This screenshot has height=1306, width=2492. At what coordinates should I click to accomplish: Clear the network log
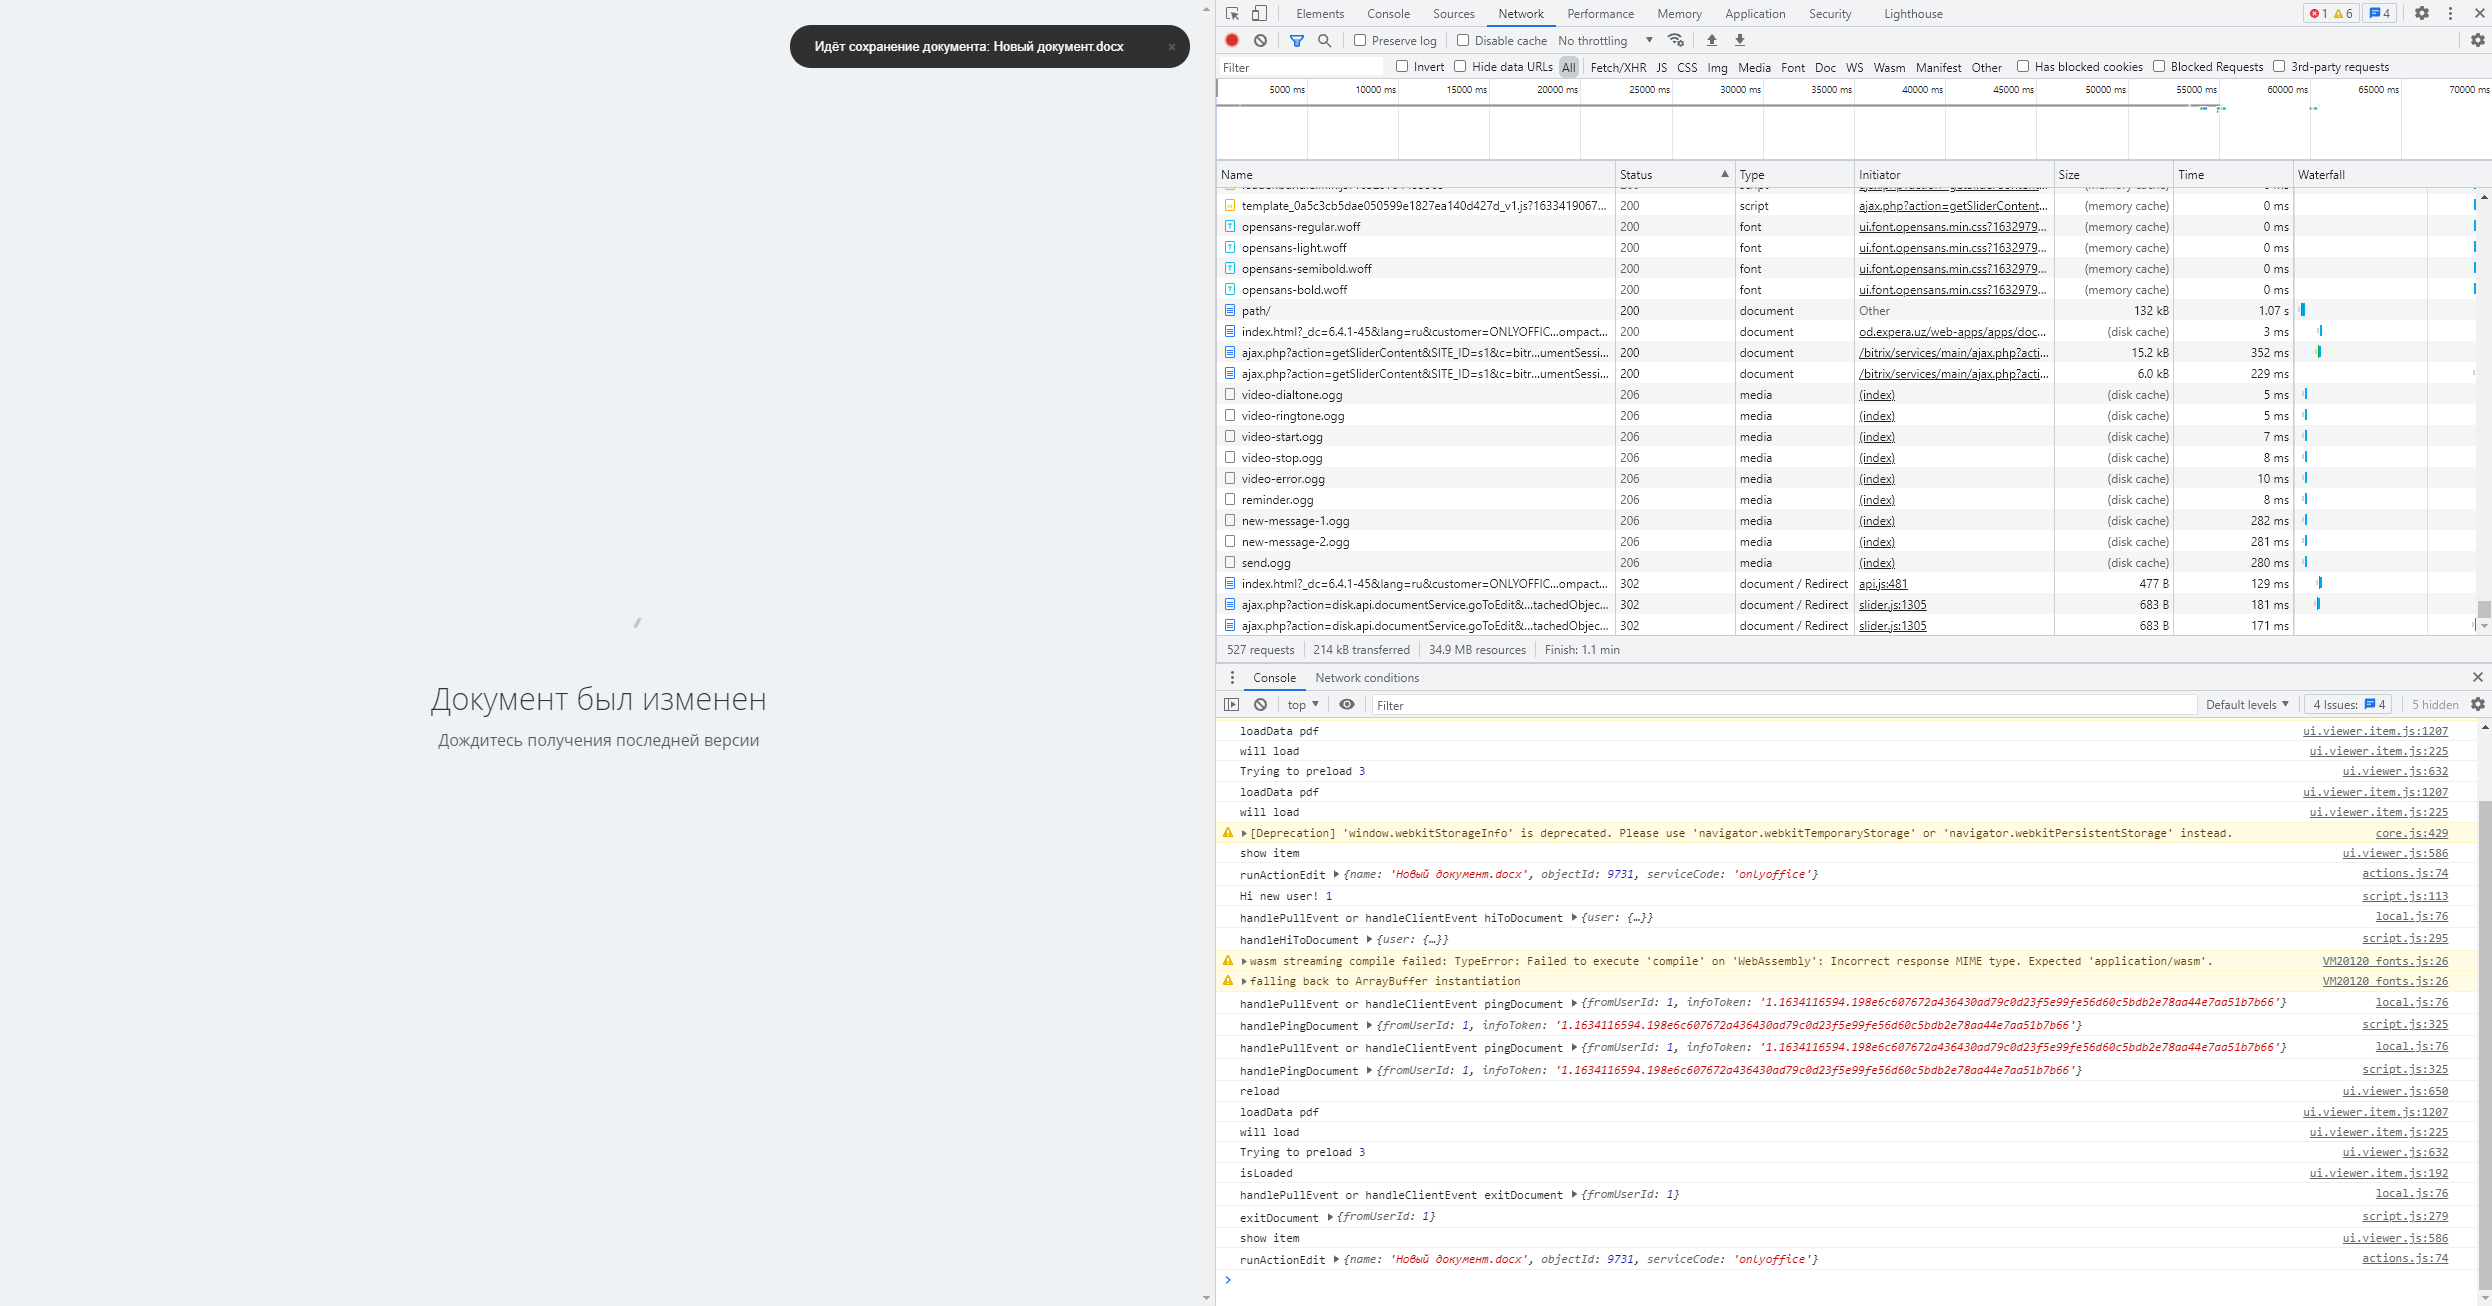pyautogui.click(x=1260, y=40)
